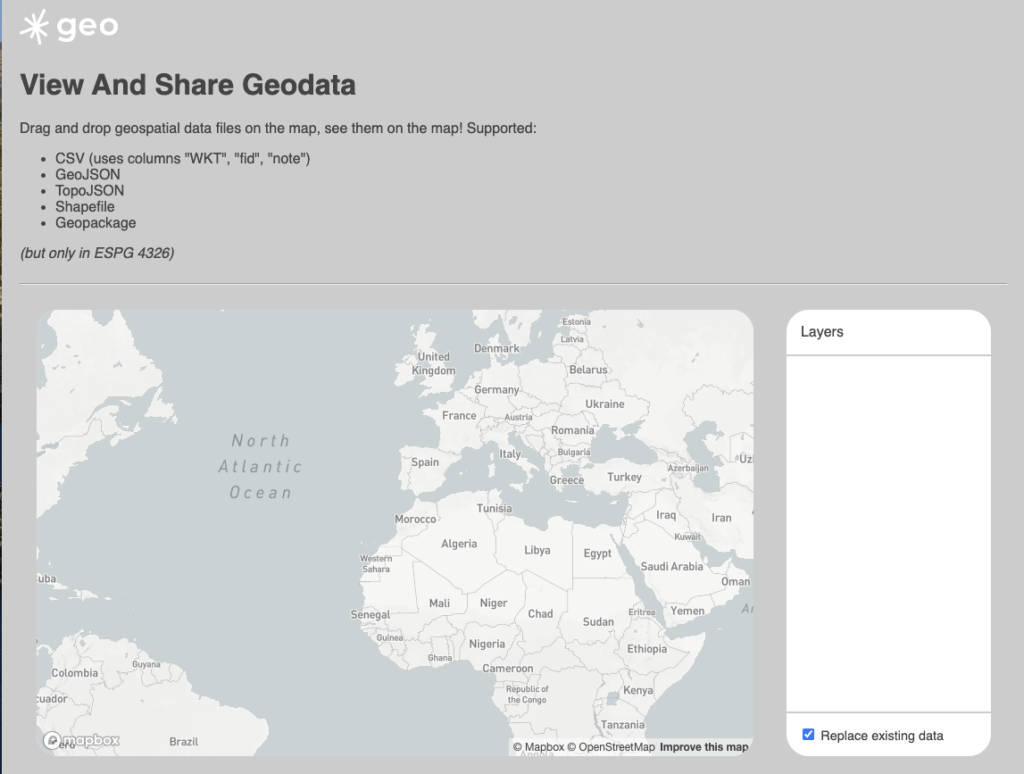
Task: Click the Layers panel header
Action: tap(822, 331)
